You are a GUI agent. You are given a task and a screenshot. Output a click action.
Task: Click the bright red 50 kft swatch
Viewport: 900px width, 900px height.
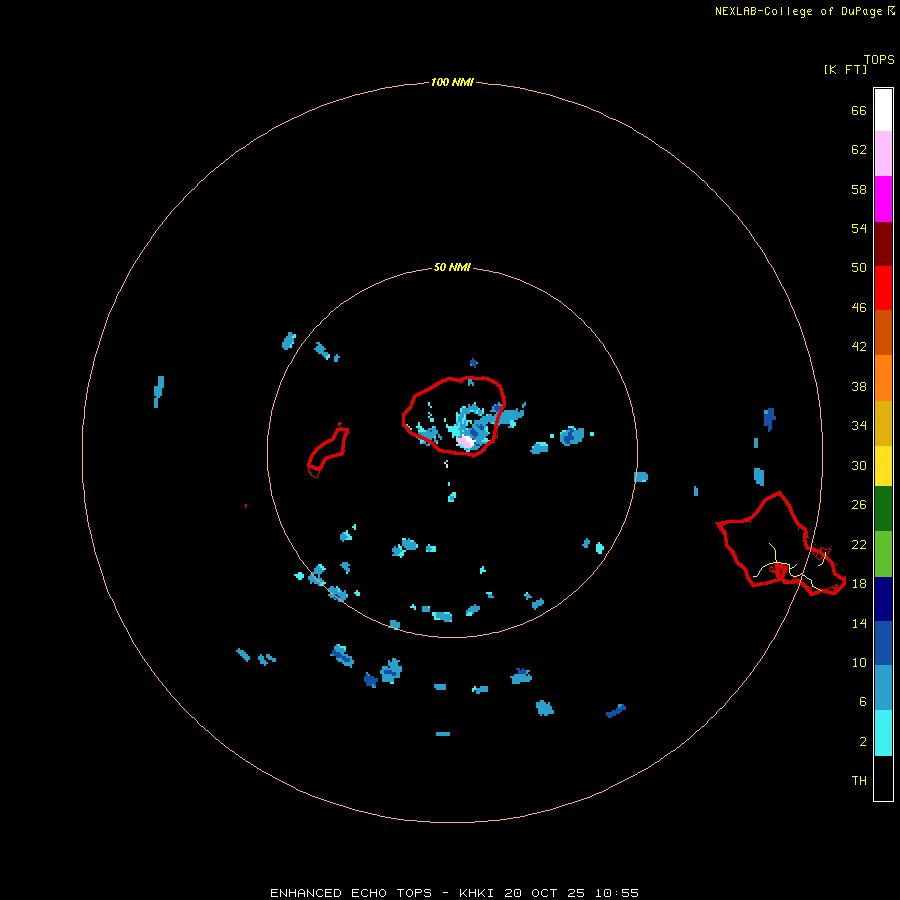pyautogui.click(x=883, y=288)
